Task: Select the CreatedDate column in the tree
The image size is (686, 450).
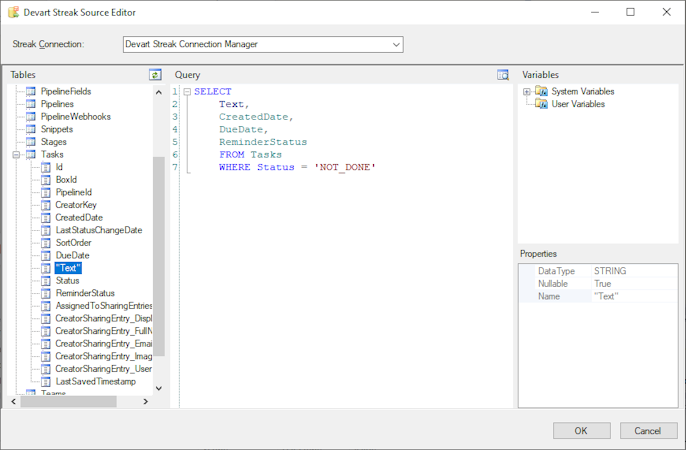Action: click(79, 218)
